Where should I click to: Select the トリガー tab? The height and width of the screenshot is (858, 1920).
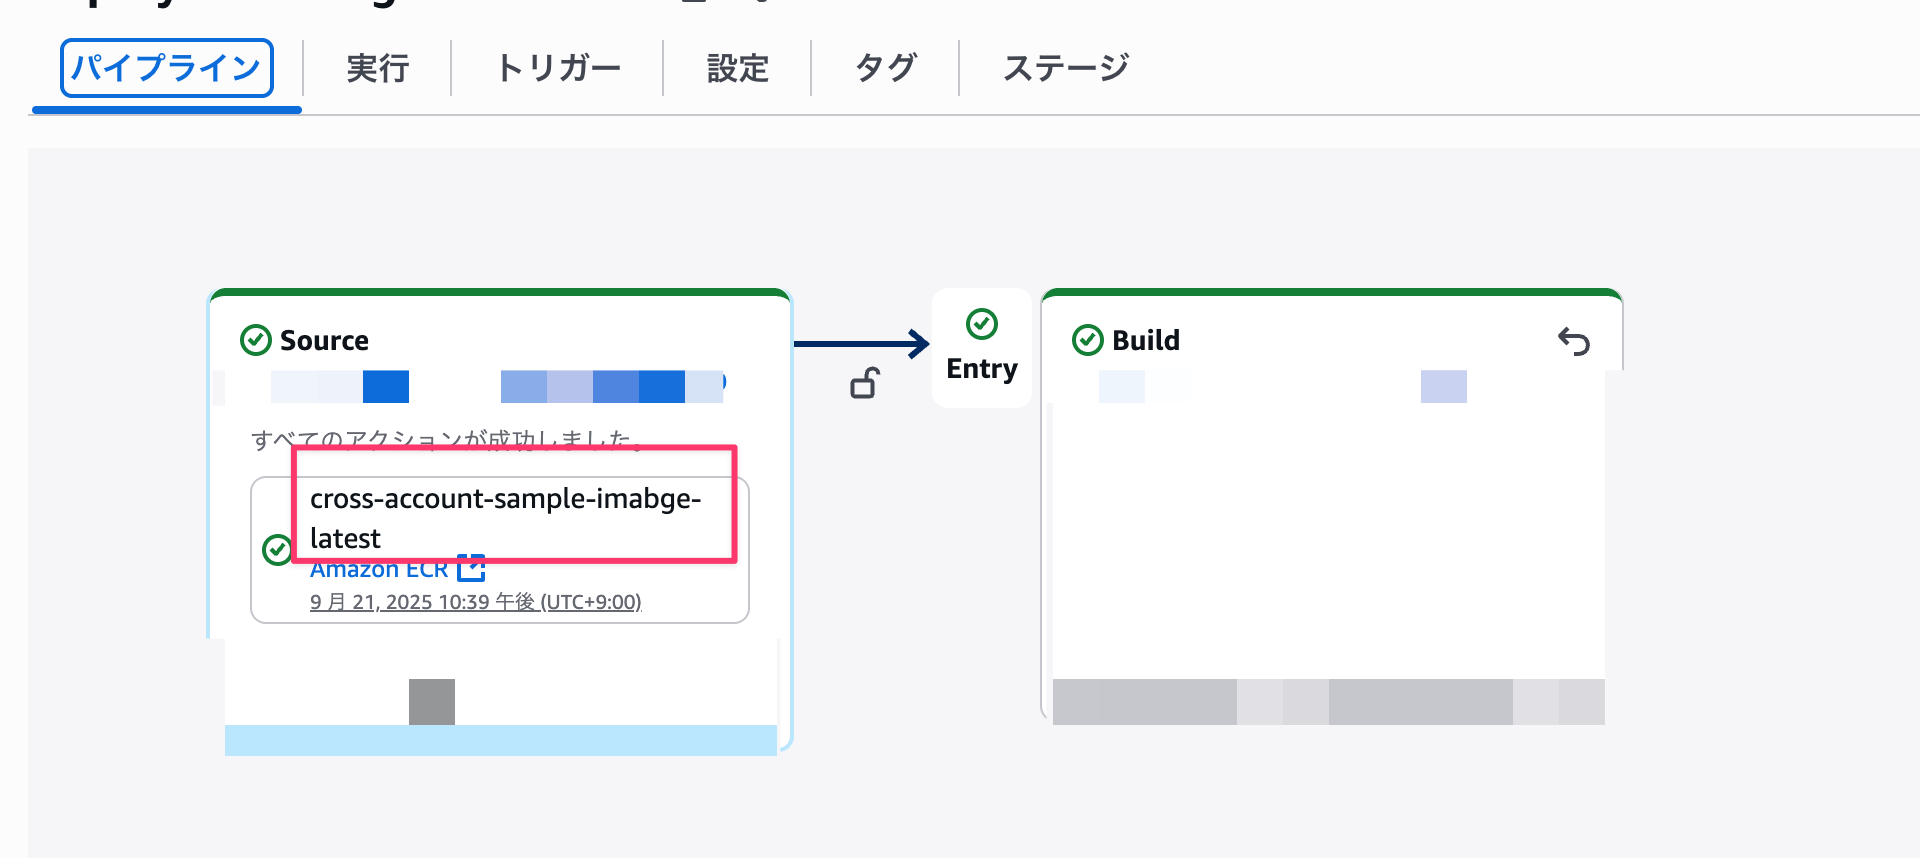[557, 68]
